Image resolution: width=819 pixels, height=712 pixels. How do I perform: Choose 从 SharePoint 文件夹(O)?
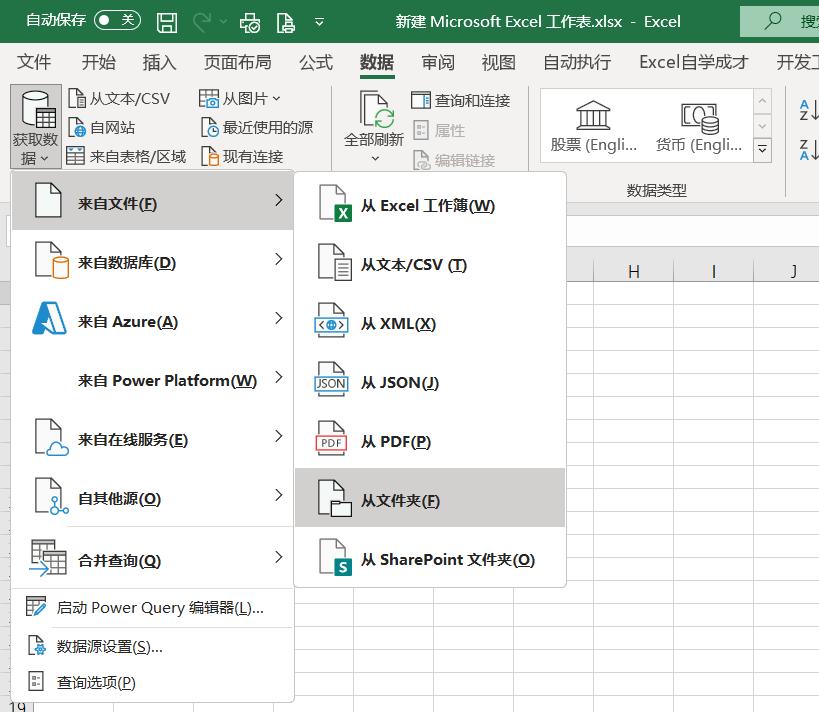430,559
